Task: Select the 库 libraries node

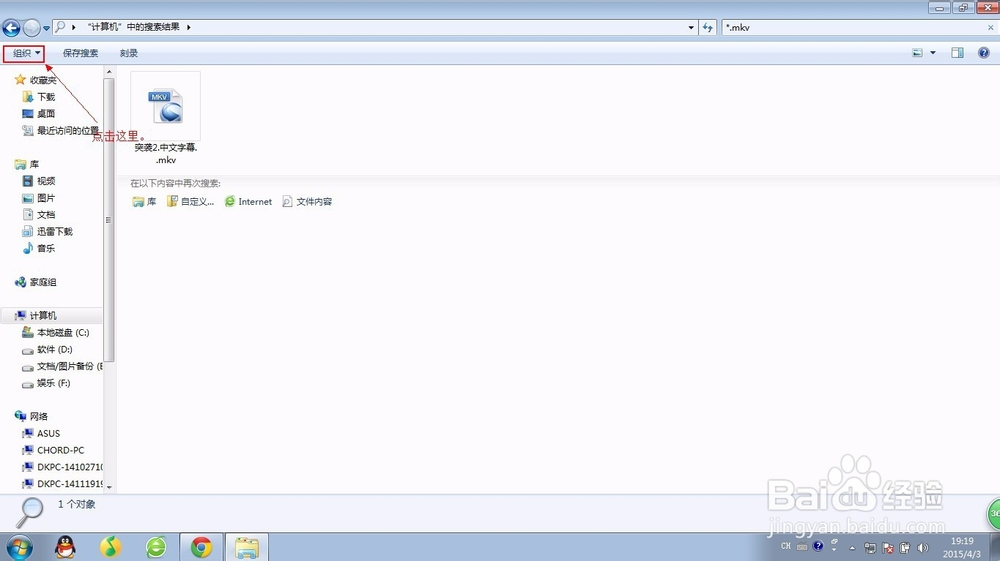Action: tap(27, 164)
